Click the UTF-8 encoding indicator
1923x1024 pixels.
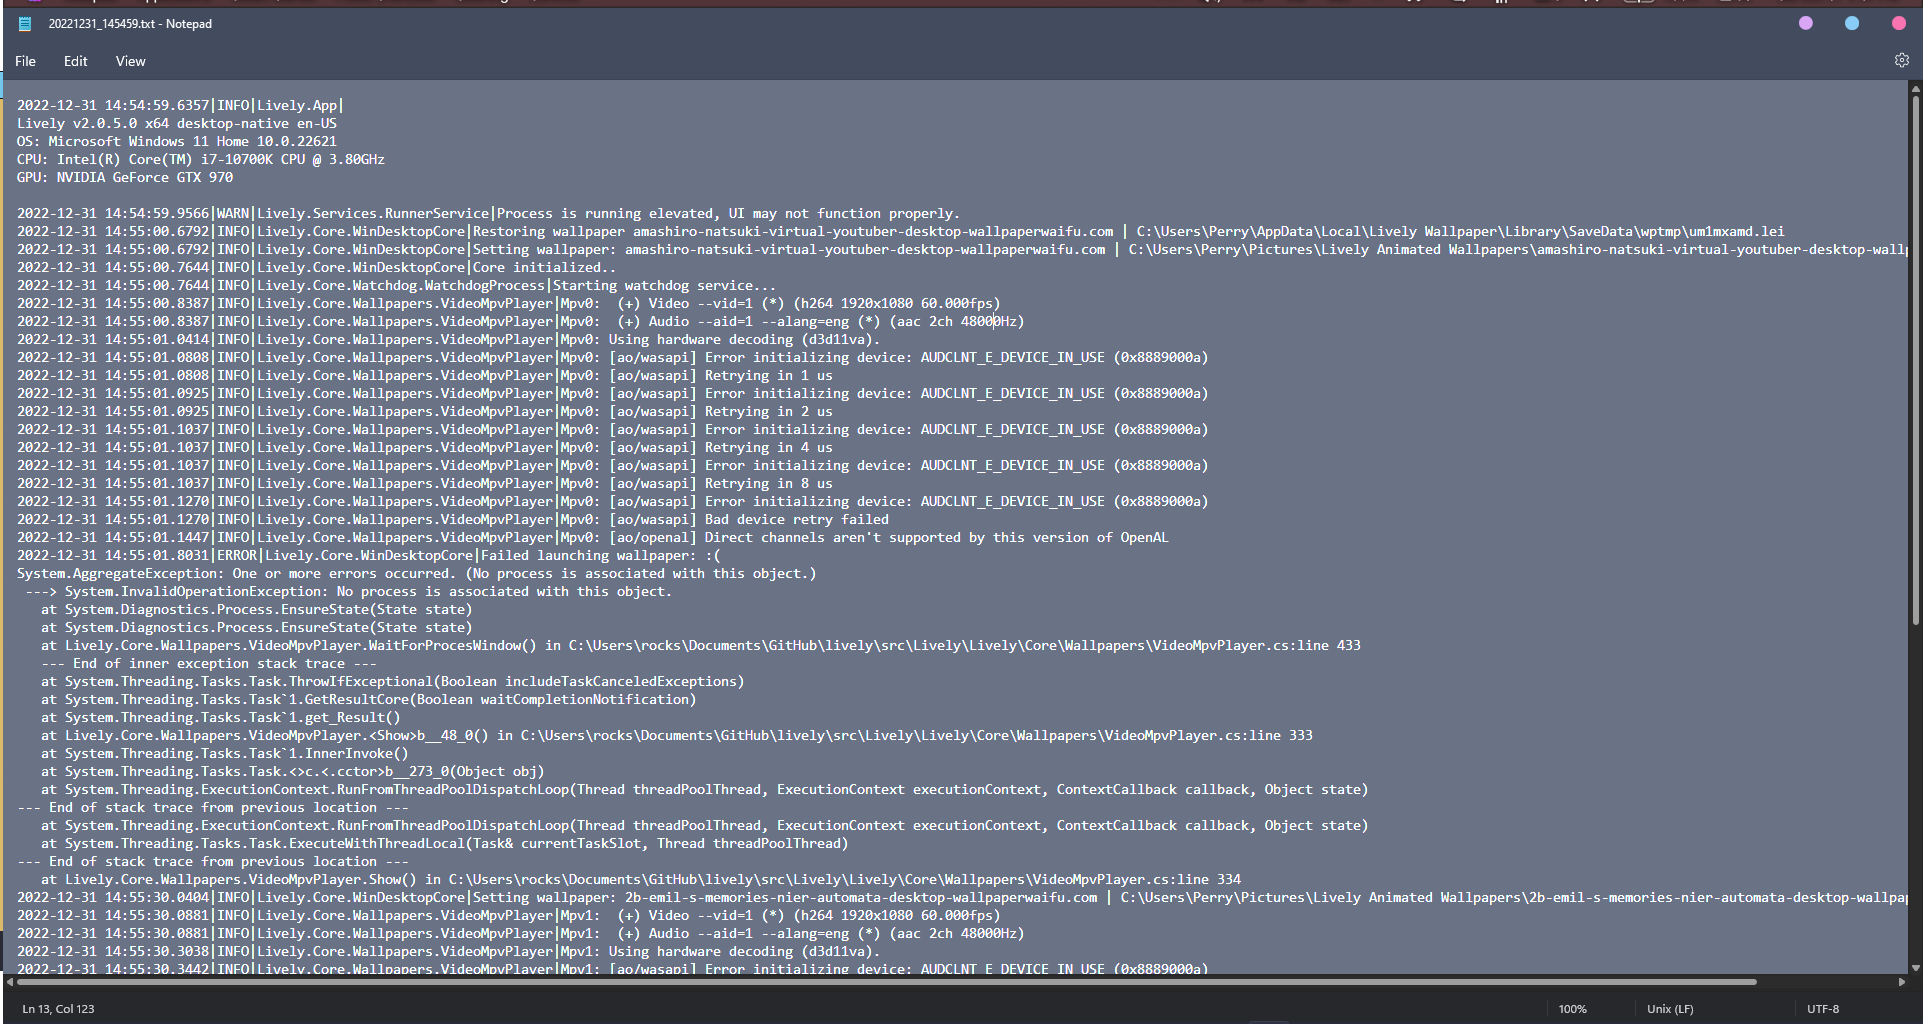1822,1008
